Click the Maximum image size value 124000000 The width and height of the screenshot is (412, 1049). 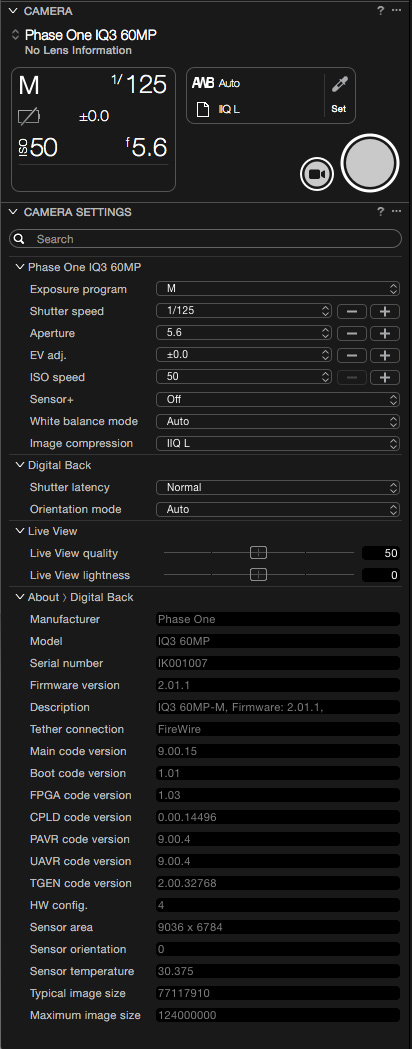click(x=278, y=1016)
